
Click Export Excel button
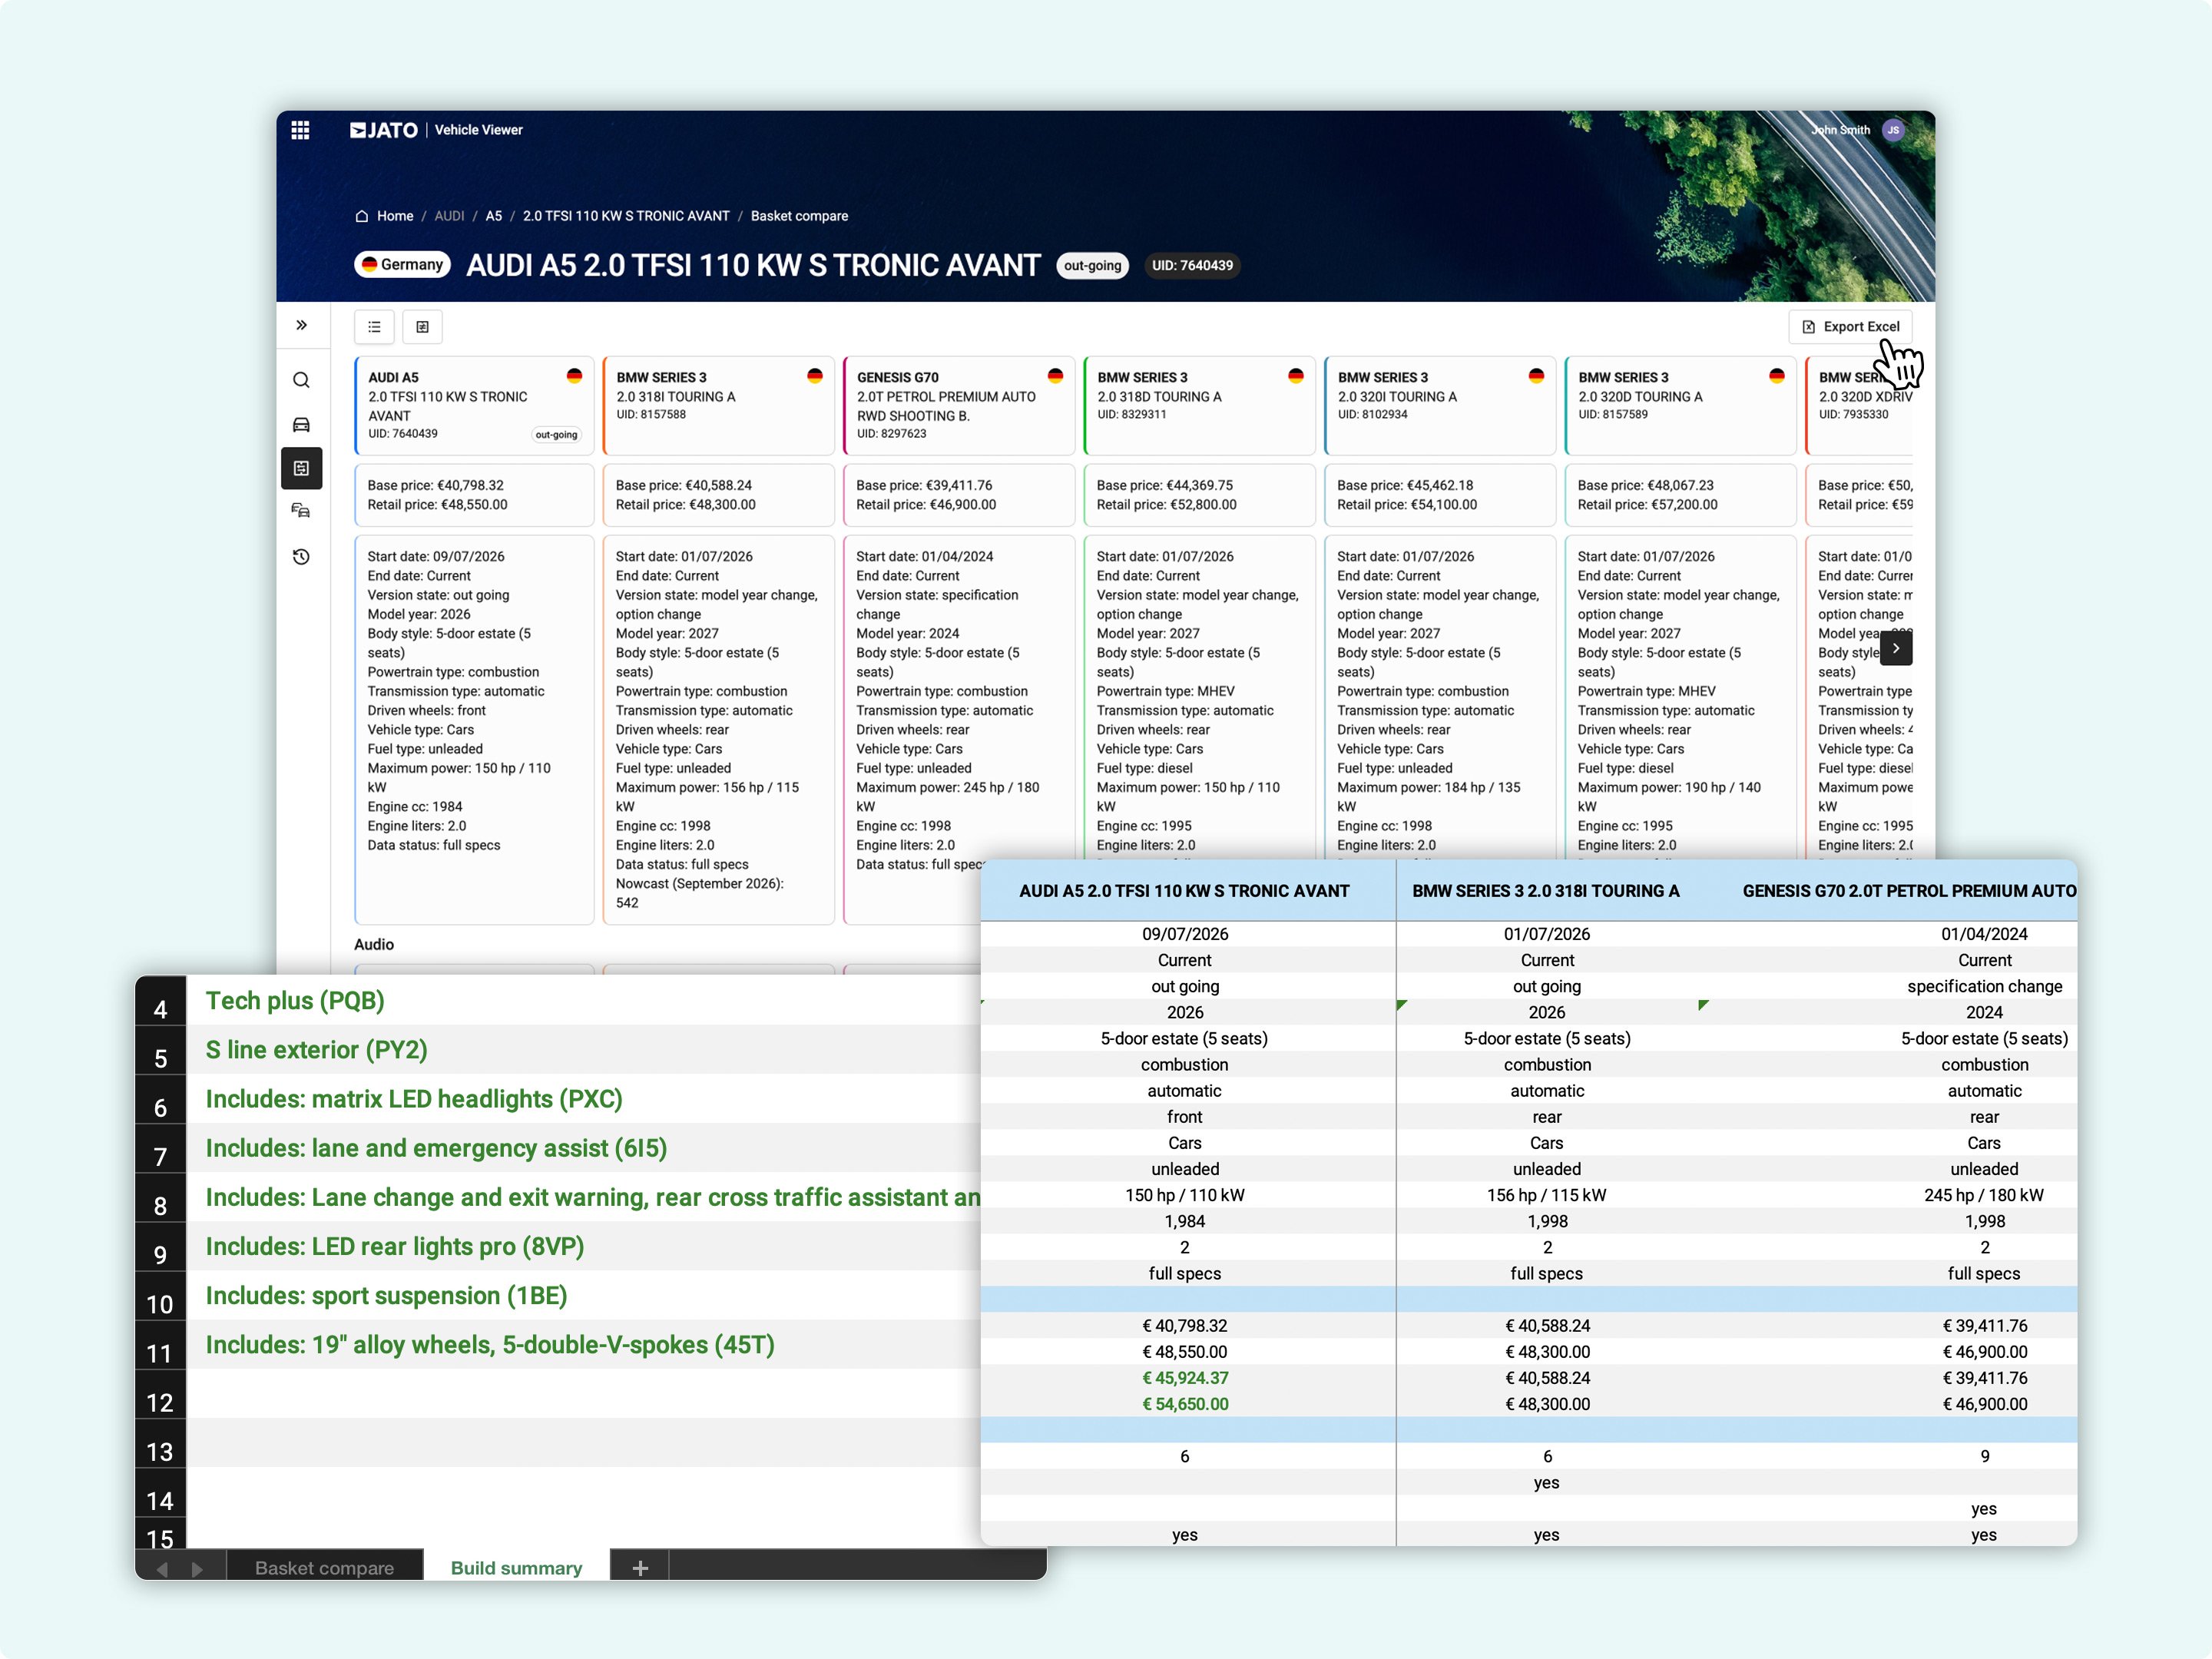coord(1850,327)
